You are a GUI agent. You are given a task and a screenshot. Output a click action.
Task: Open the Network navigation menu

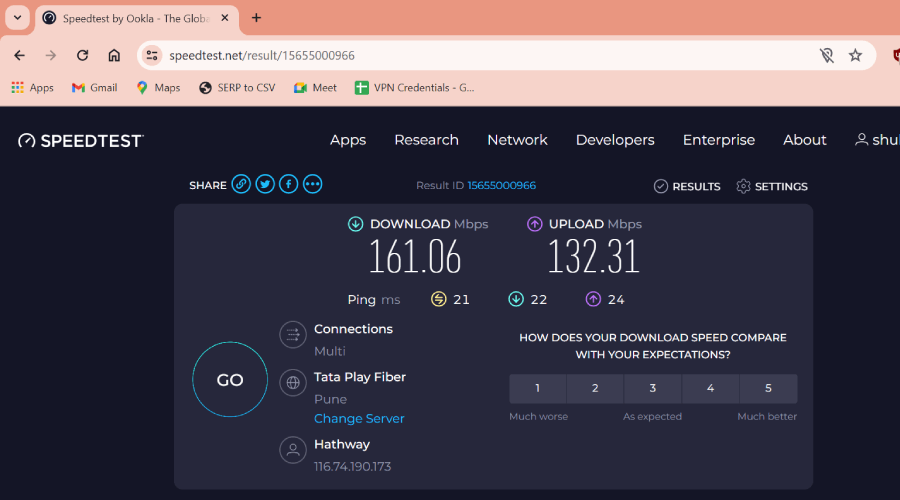pyautogui.click(x=517, y=140)
